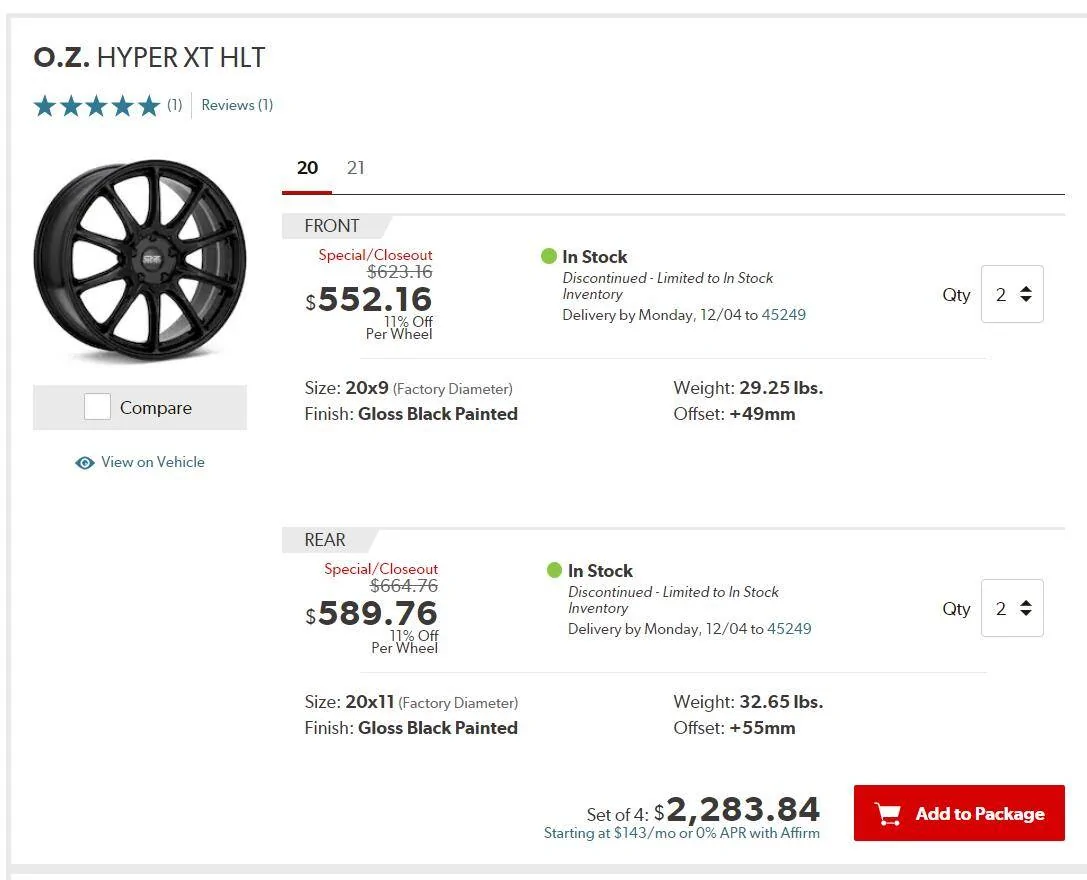Click the REAR Qty stepper arrows
This screenshot has height=880, width=1087.
click(x=1026, y=608)
